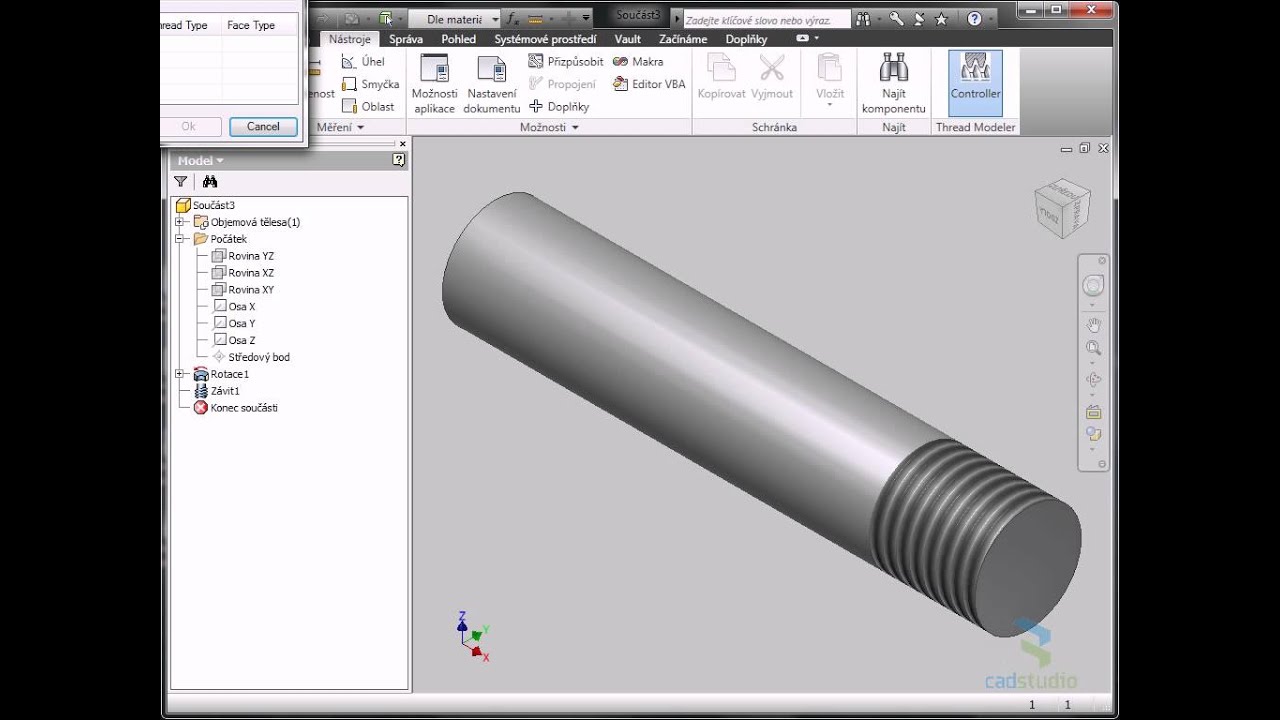Click the favorites star icon
This screenshot has height=720, width=1280.
click(941, 18)
